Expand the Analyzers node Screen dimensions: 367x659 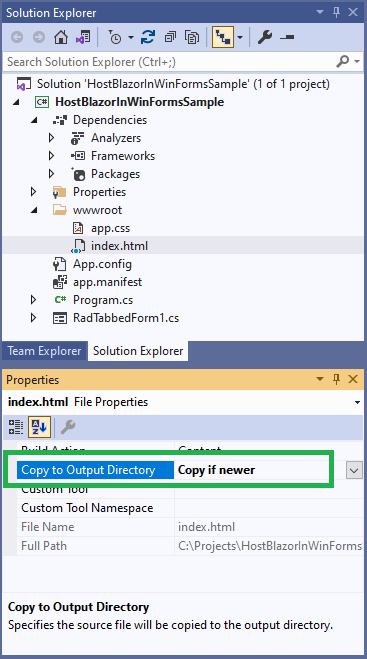[x=51, y=138]
